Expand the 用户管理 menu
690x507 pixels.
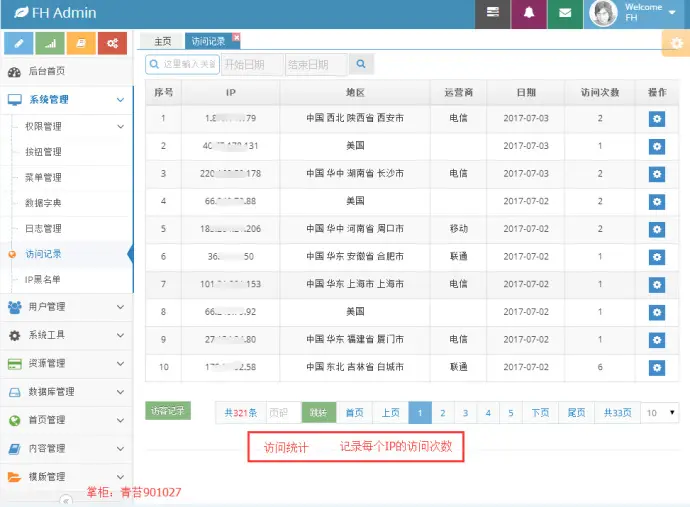click(x=66, y=307)
